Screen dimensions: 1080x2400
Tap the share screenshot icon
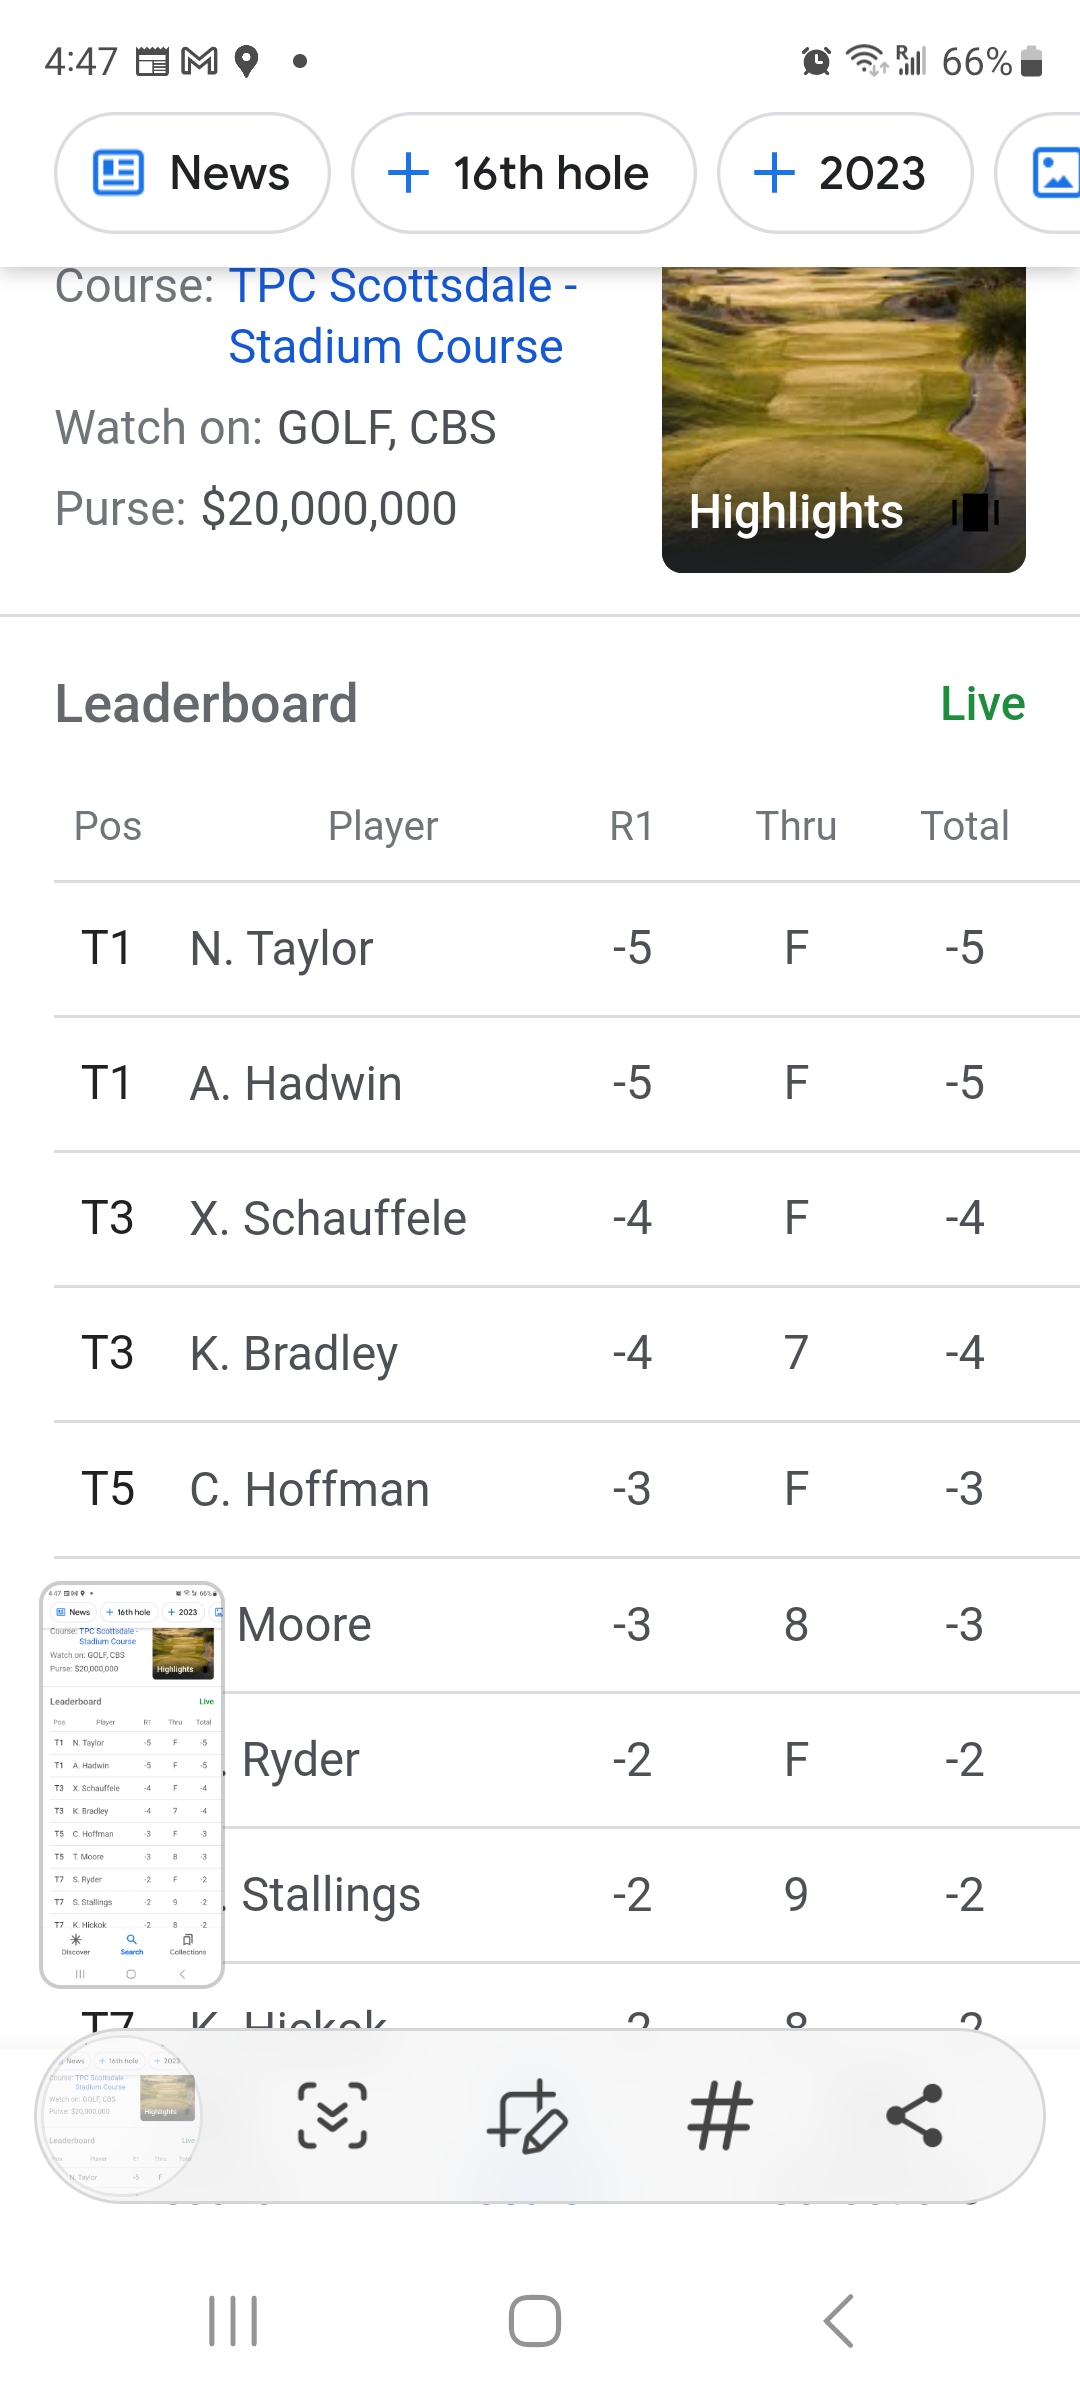tap(914, 2116)
